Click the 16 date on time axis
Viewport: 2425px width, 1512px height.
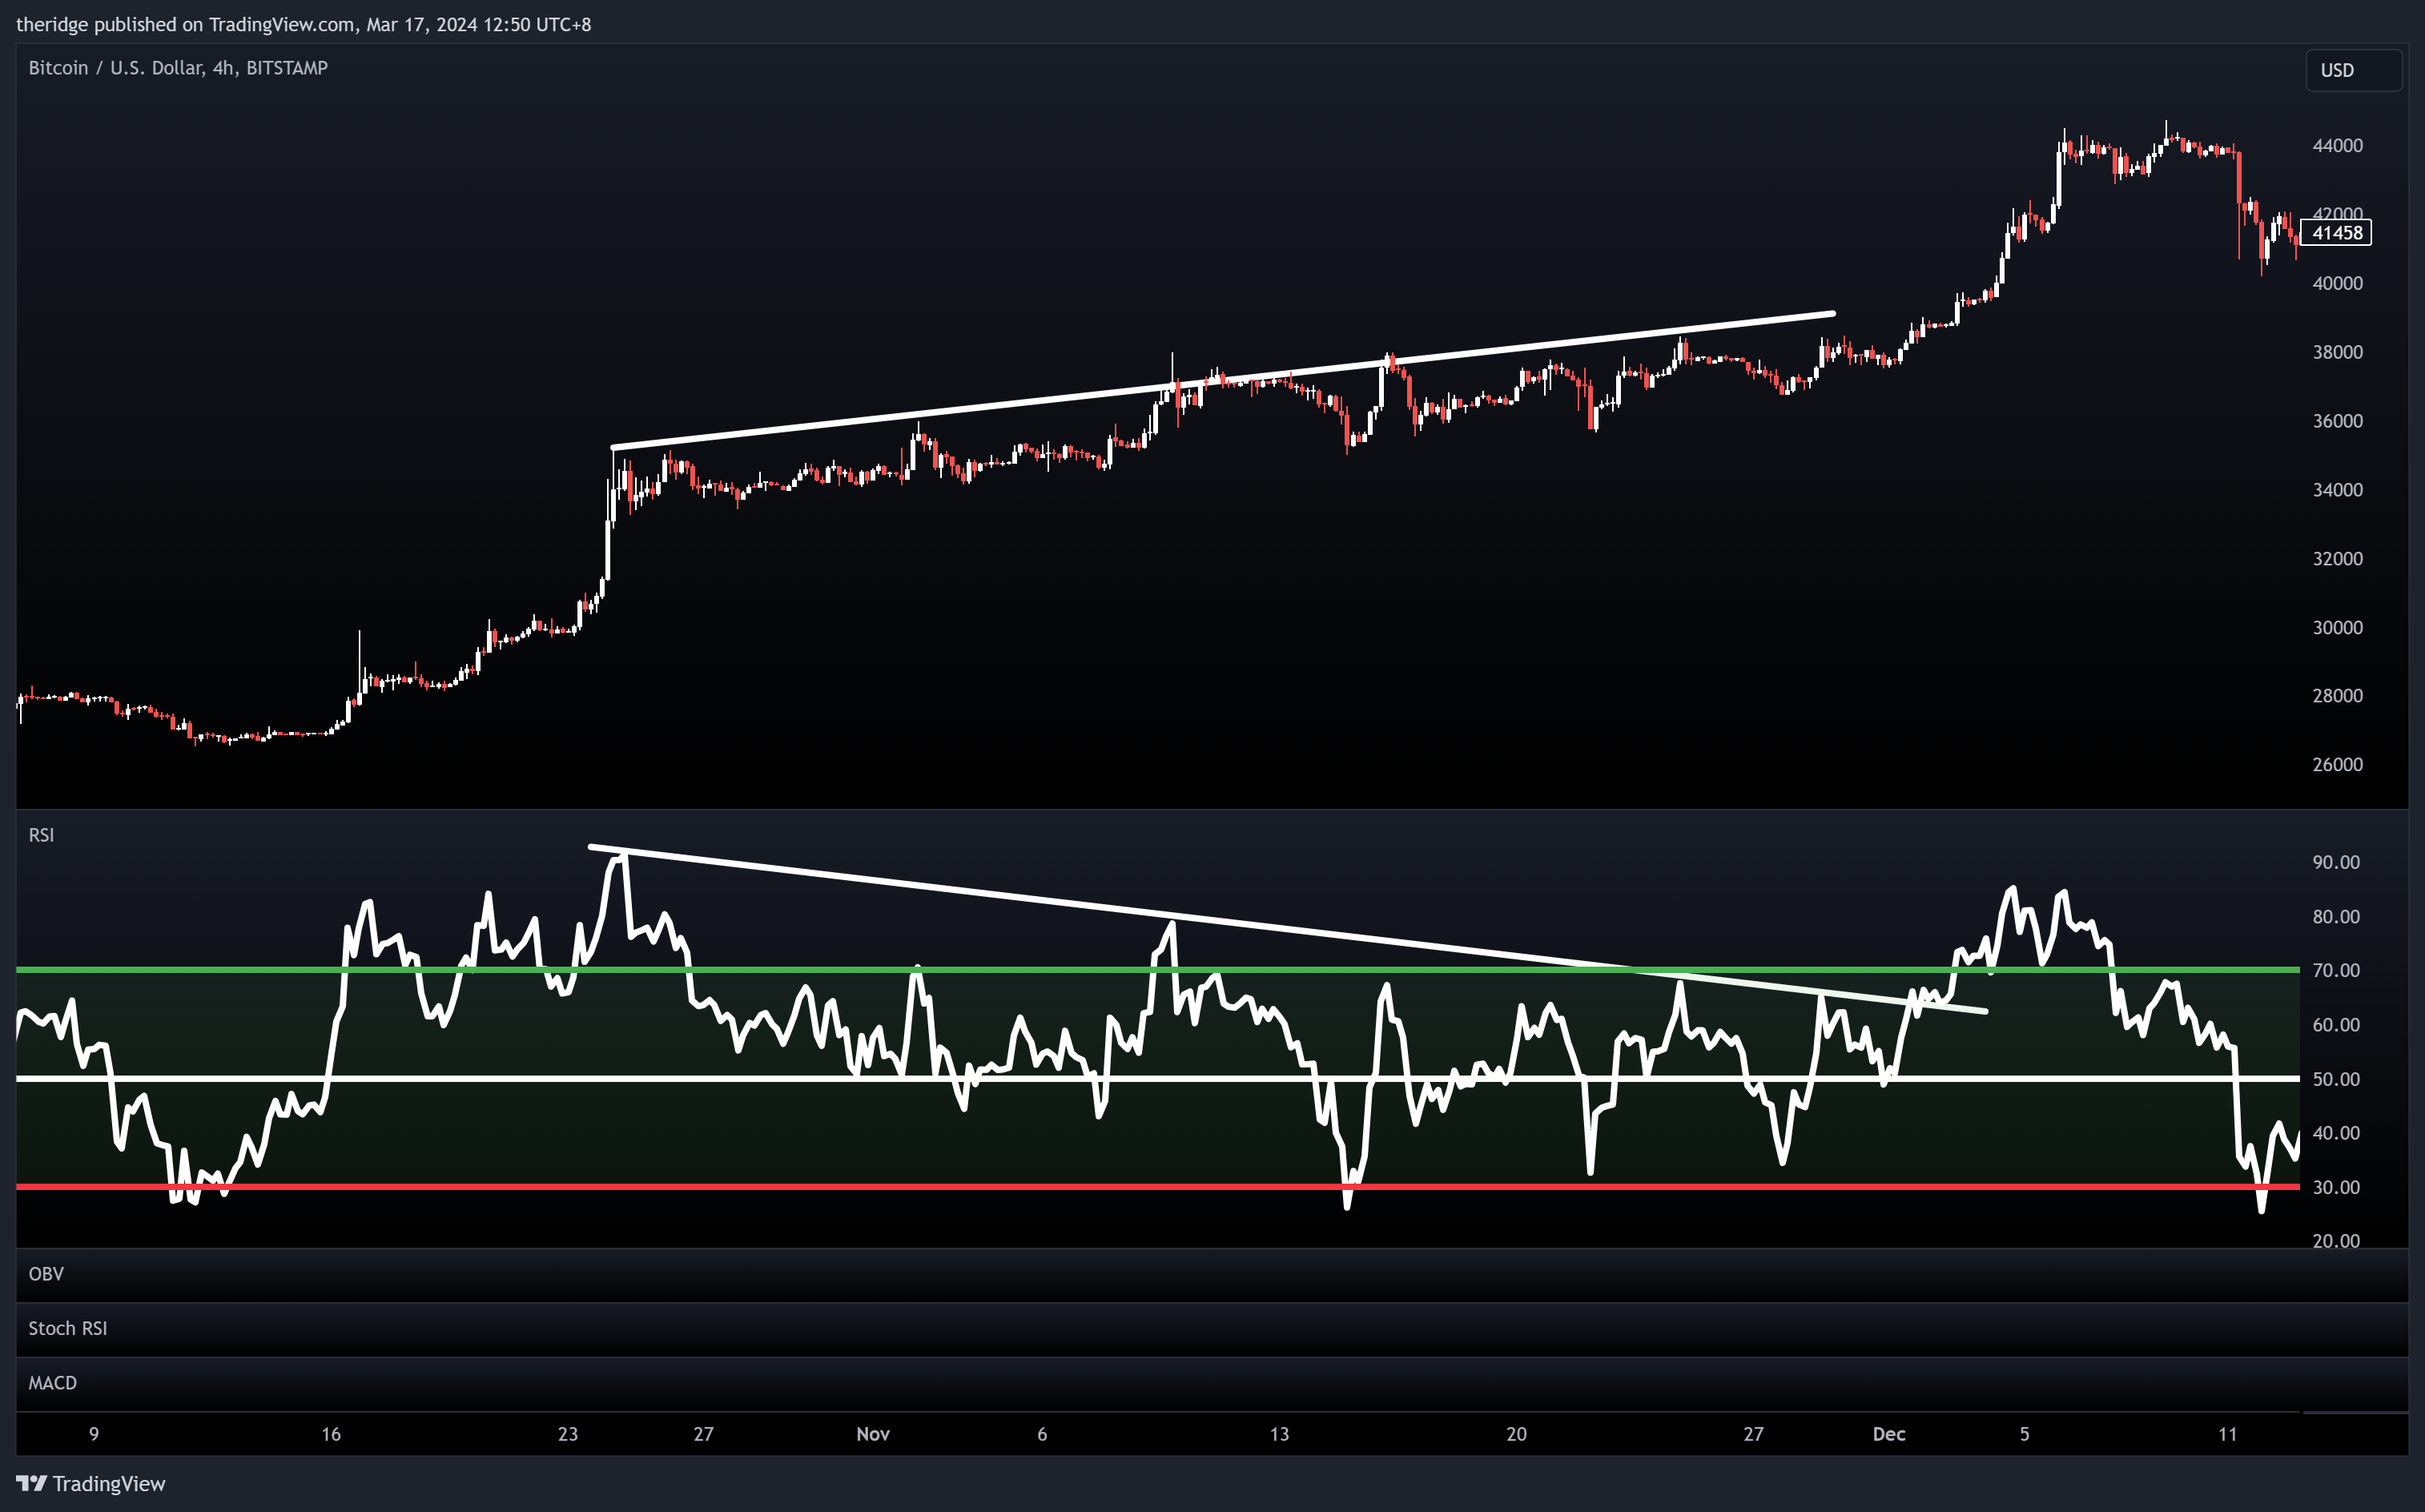331,1434
